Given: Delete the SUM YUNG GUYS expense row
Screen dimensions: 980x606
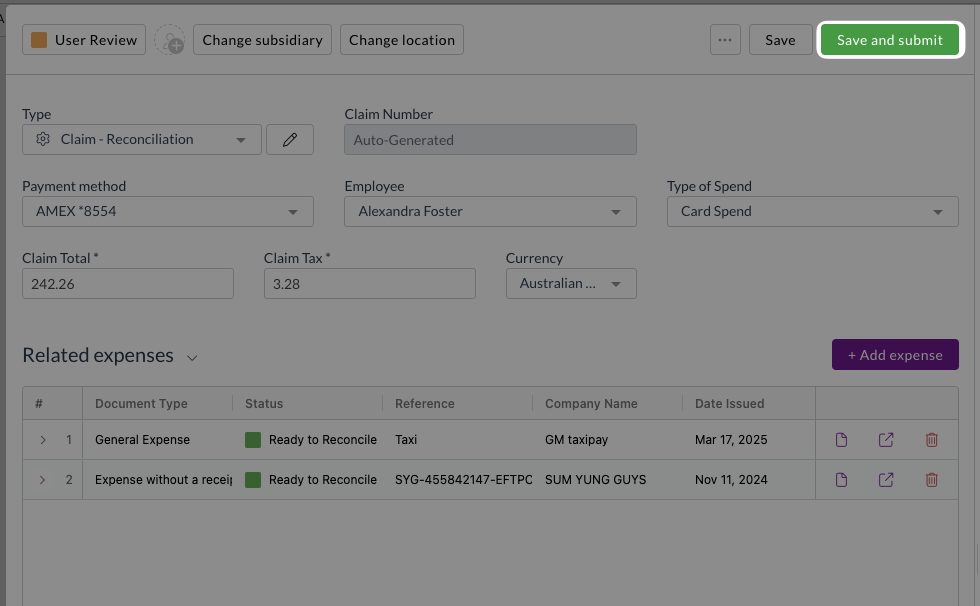Looking at the screenshot, I should (931, 480).
